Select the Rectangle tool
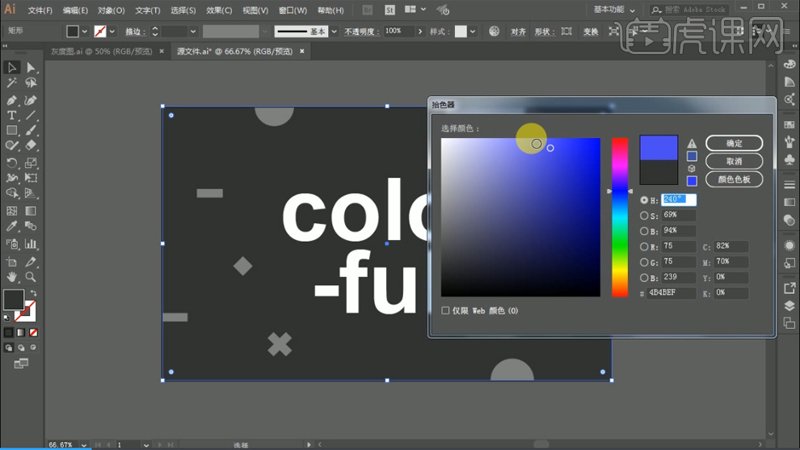800x450 pixels. [12, 131]
